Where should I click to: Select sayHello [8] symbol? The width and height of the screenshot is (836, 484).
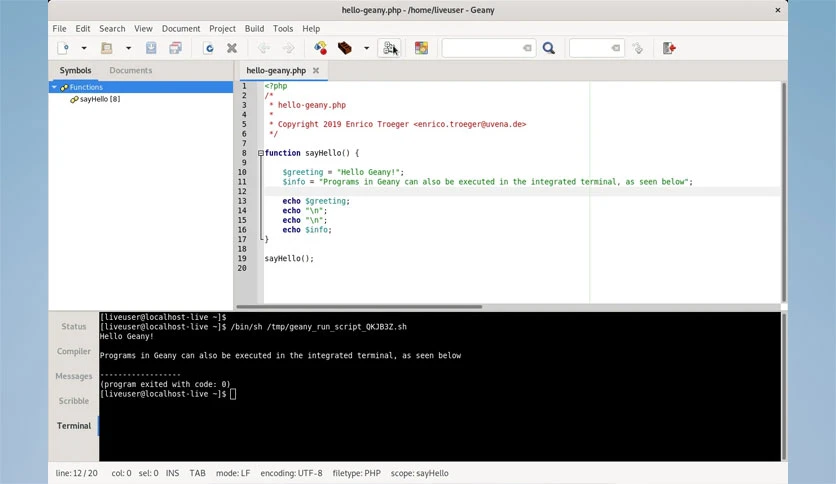point(100,99)
